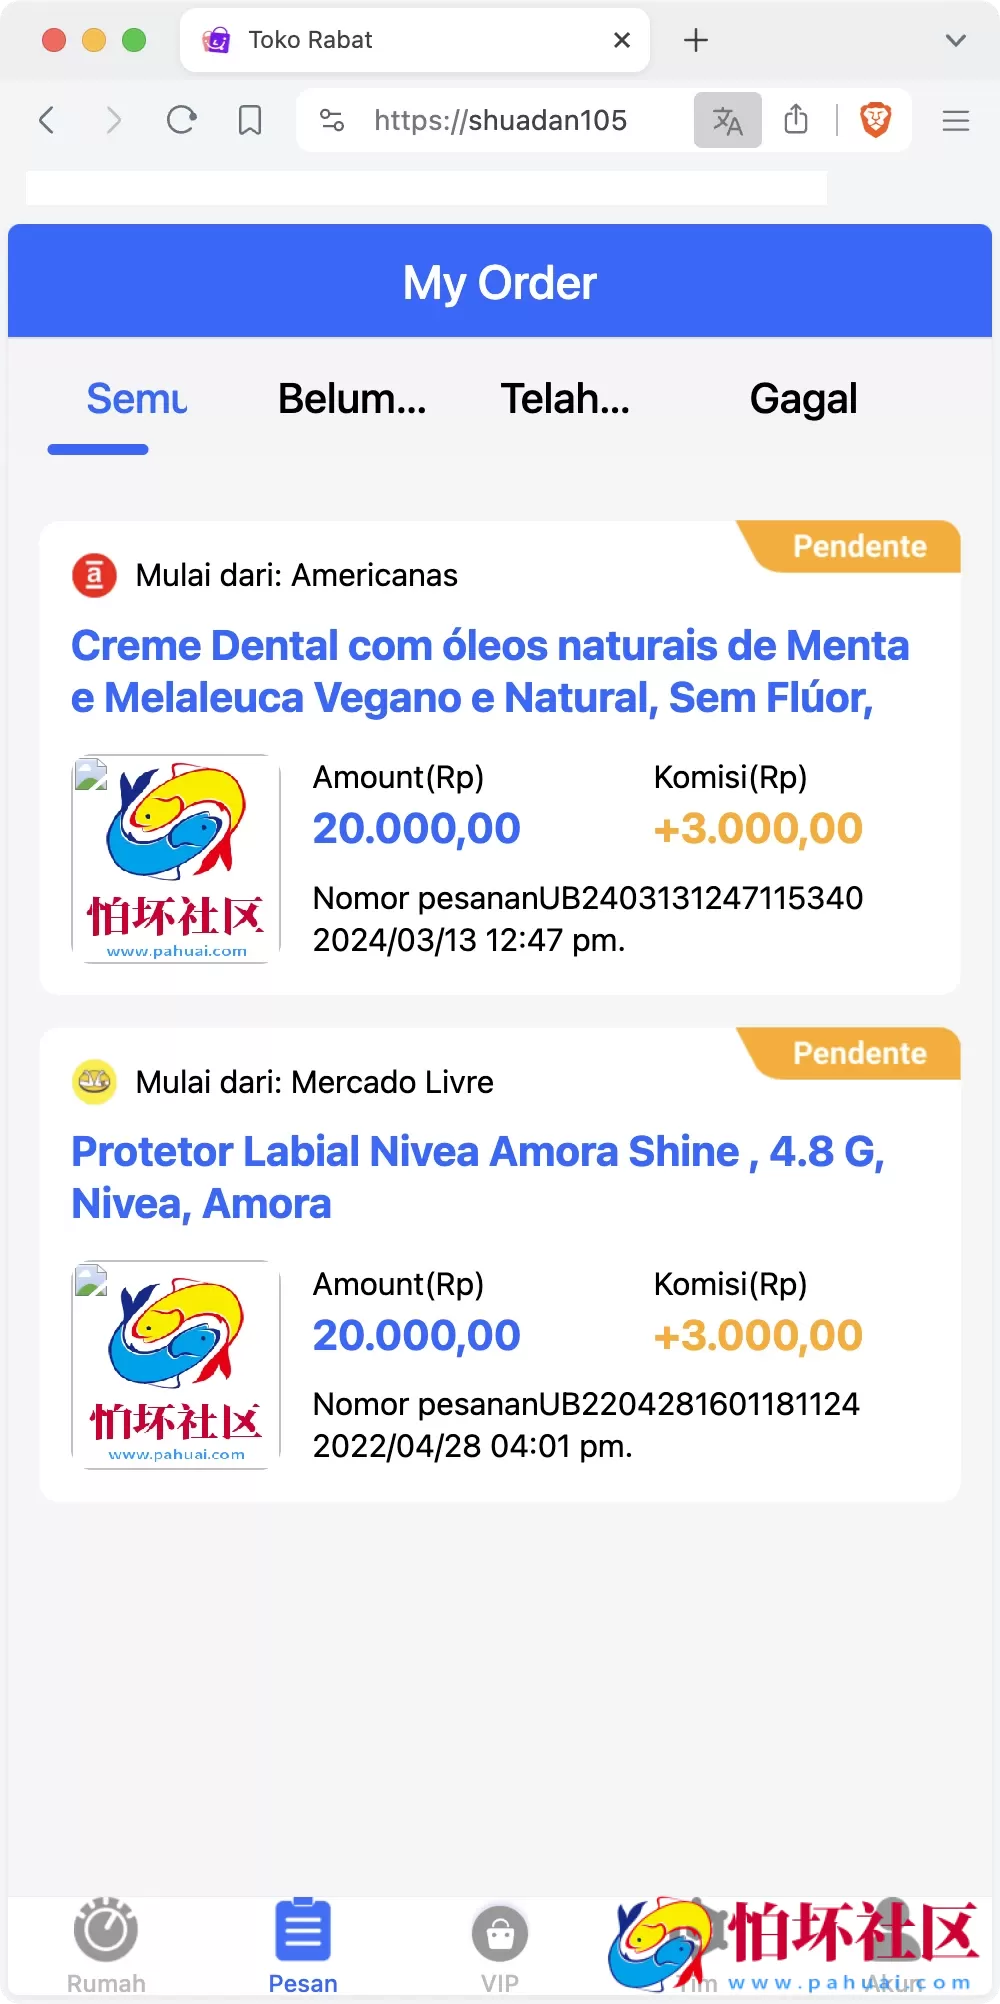The width and height of the screenshot is (1000, 2004).
Task: Open a new browser tab with plus
Action: point(696,40)
